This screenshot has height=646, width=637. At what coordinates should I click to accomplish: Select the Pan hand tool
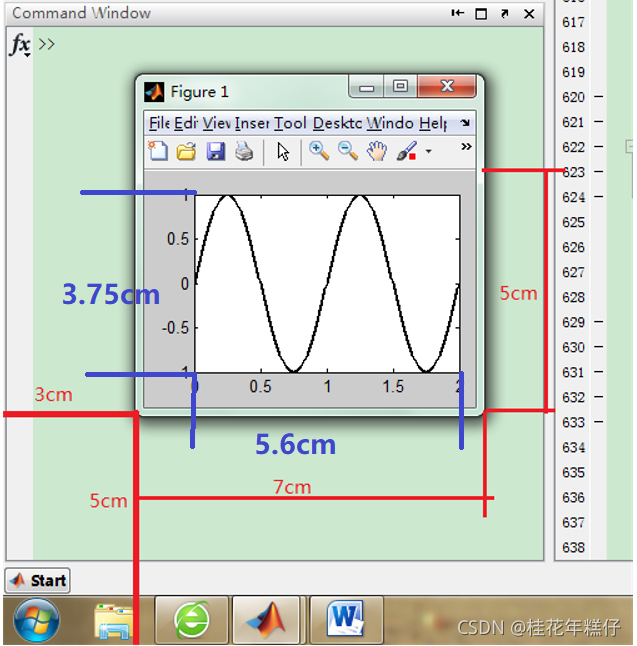(377, 151)
